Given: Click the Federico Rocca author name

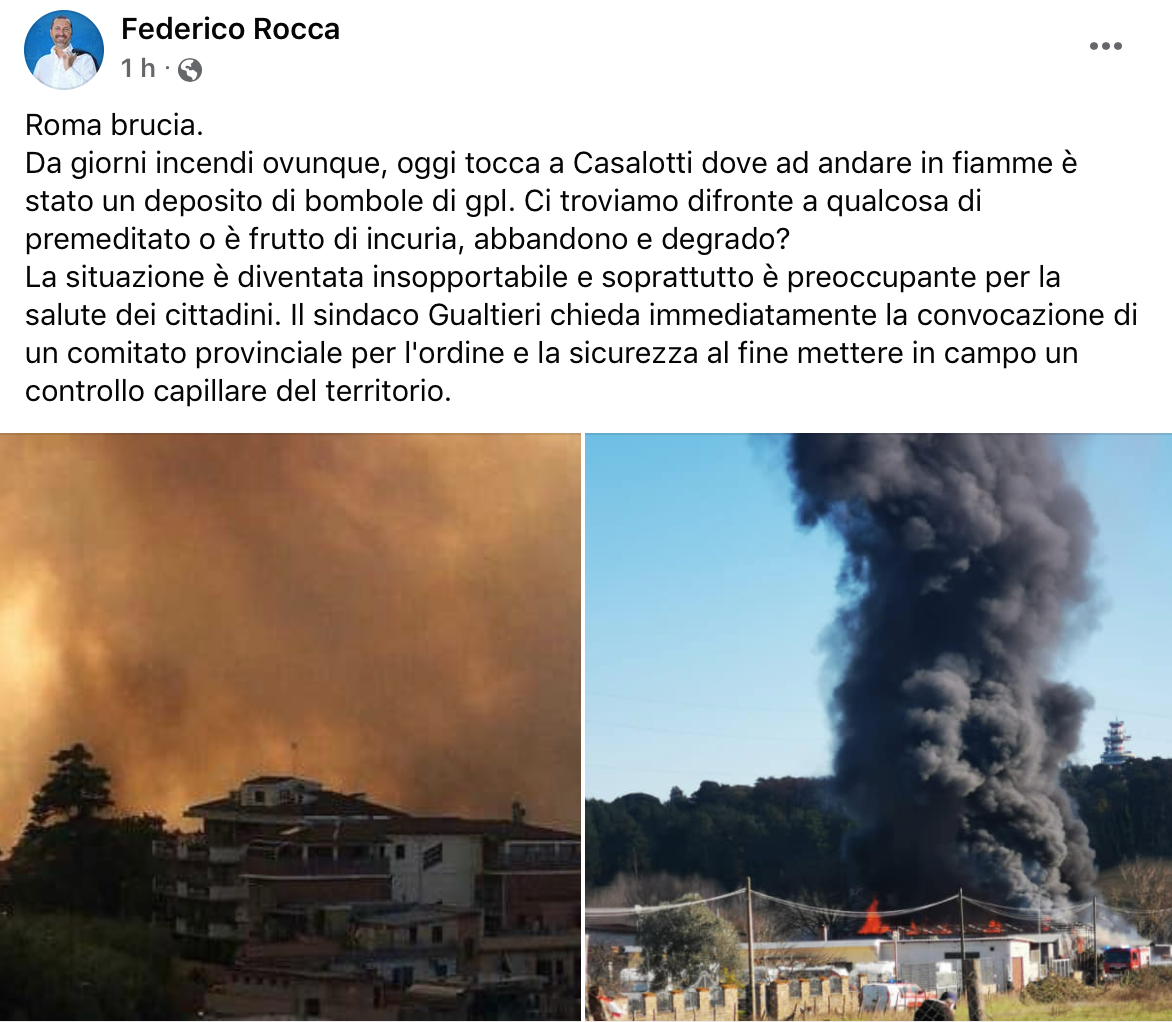Looking at the screenshot, I should tap(230, 29).
